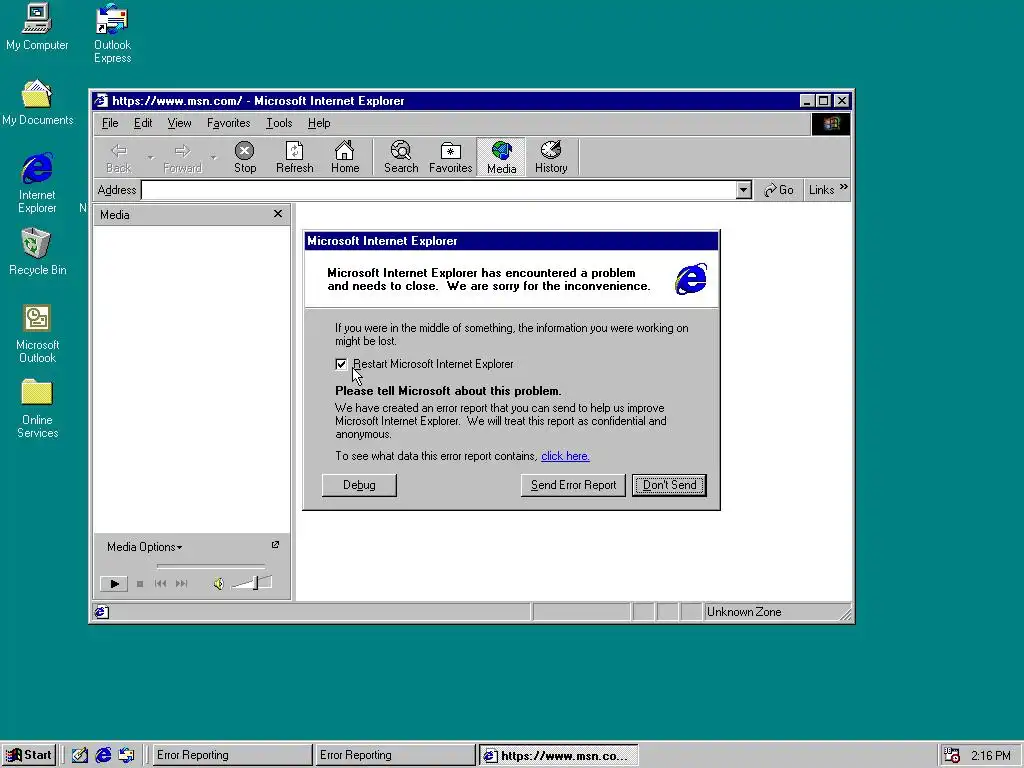Launch Outlook Express from quick launch
Screen dimensions: 1024x768
point(126,756)
